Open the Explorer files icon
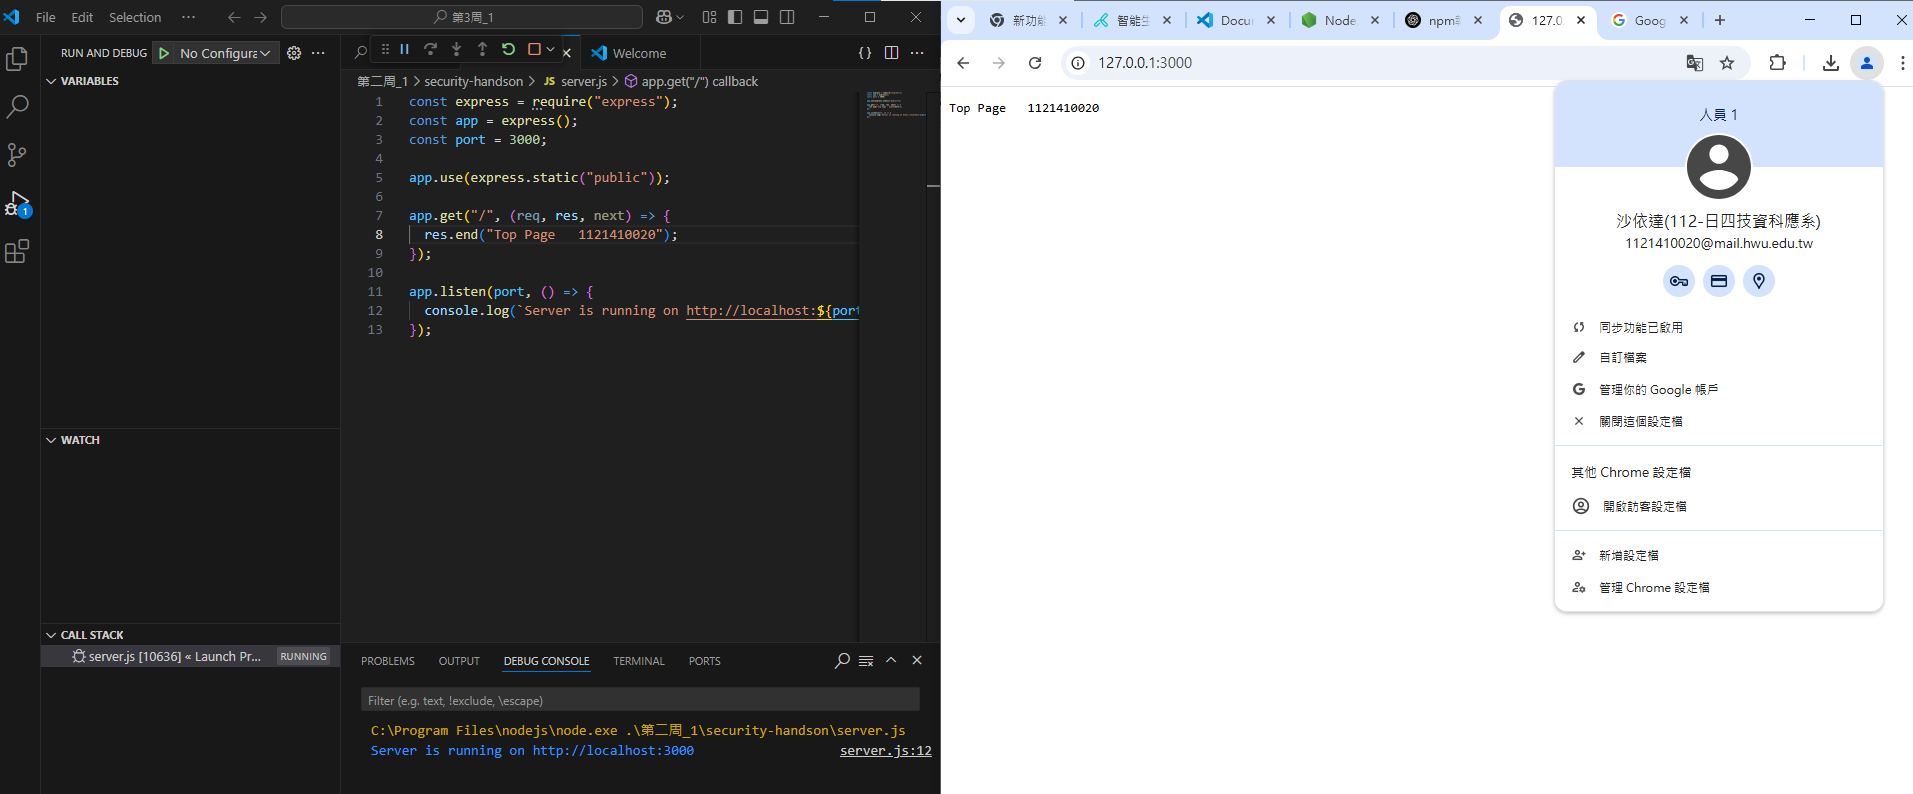Viewport: 1913px width, 794px height. [17, 60]
